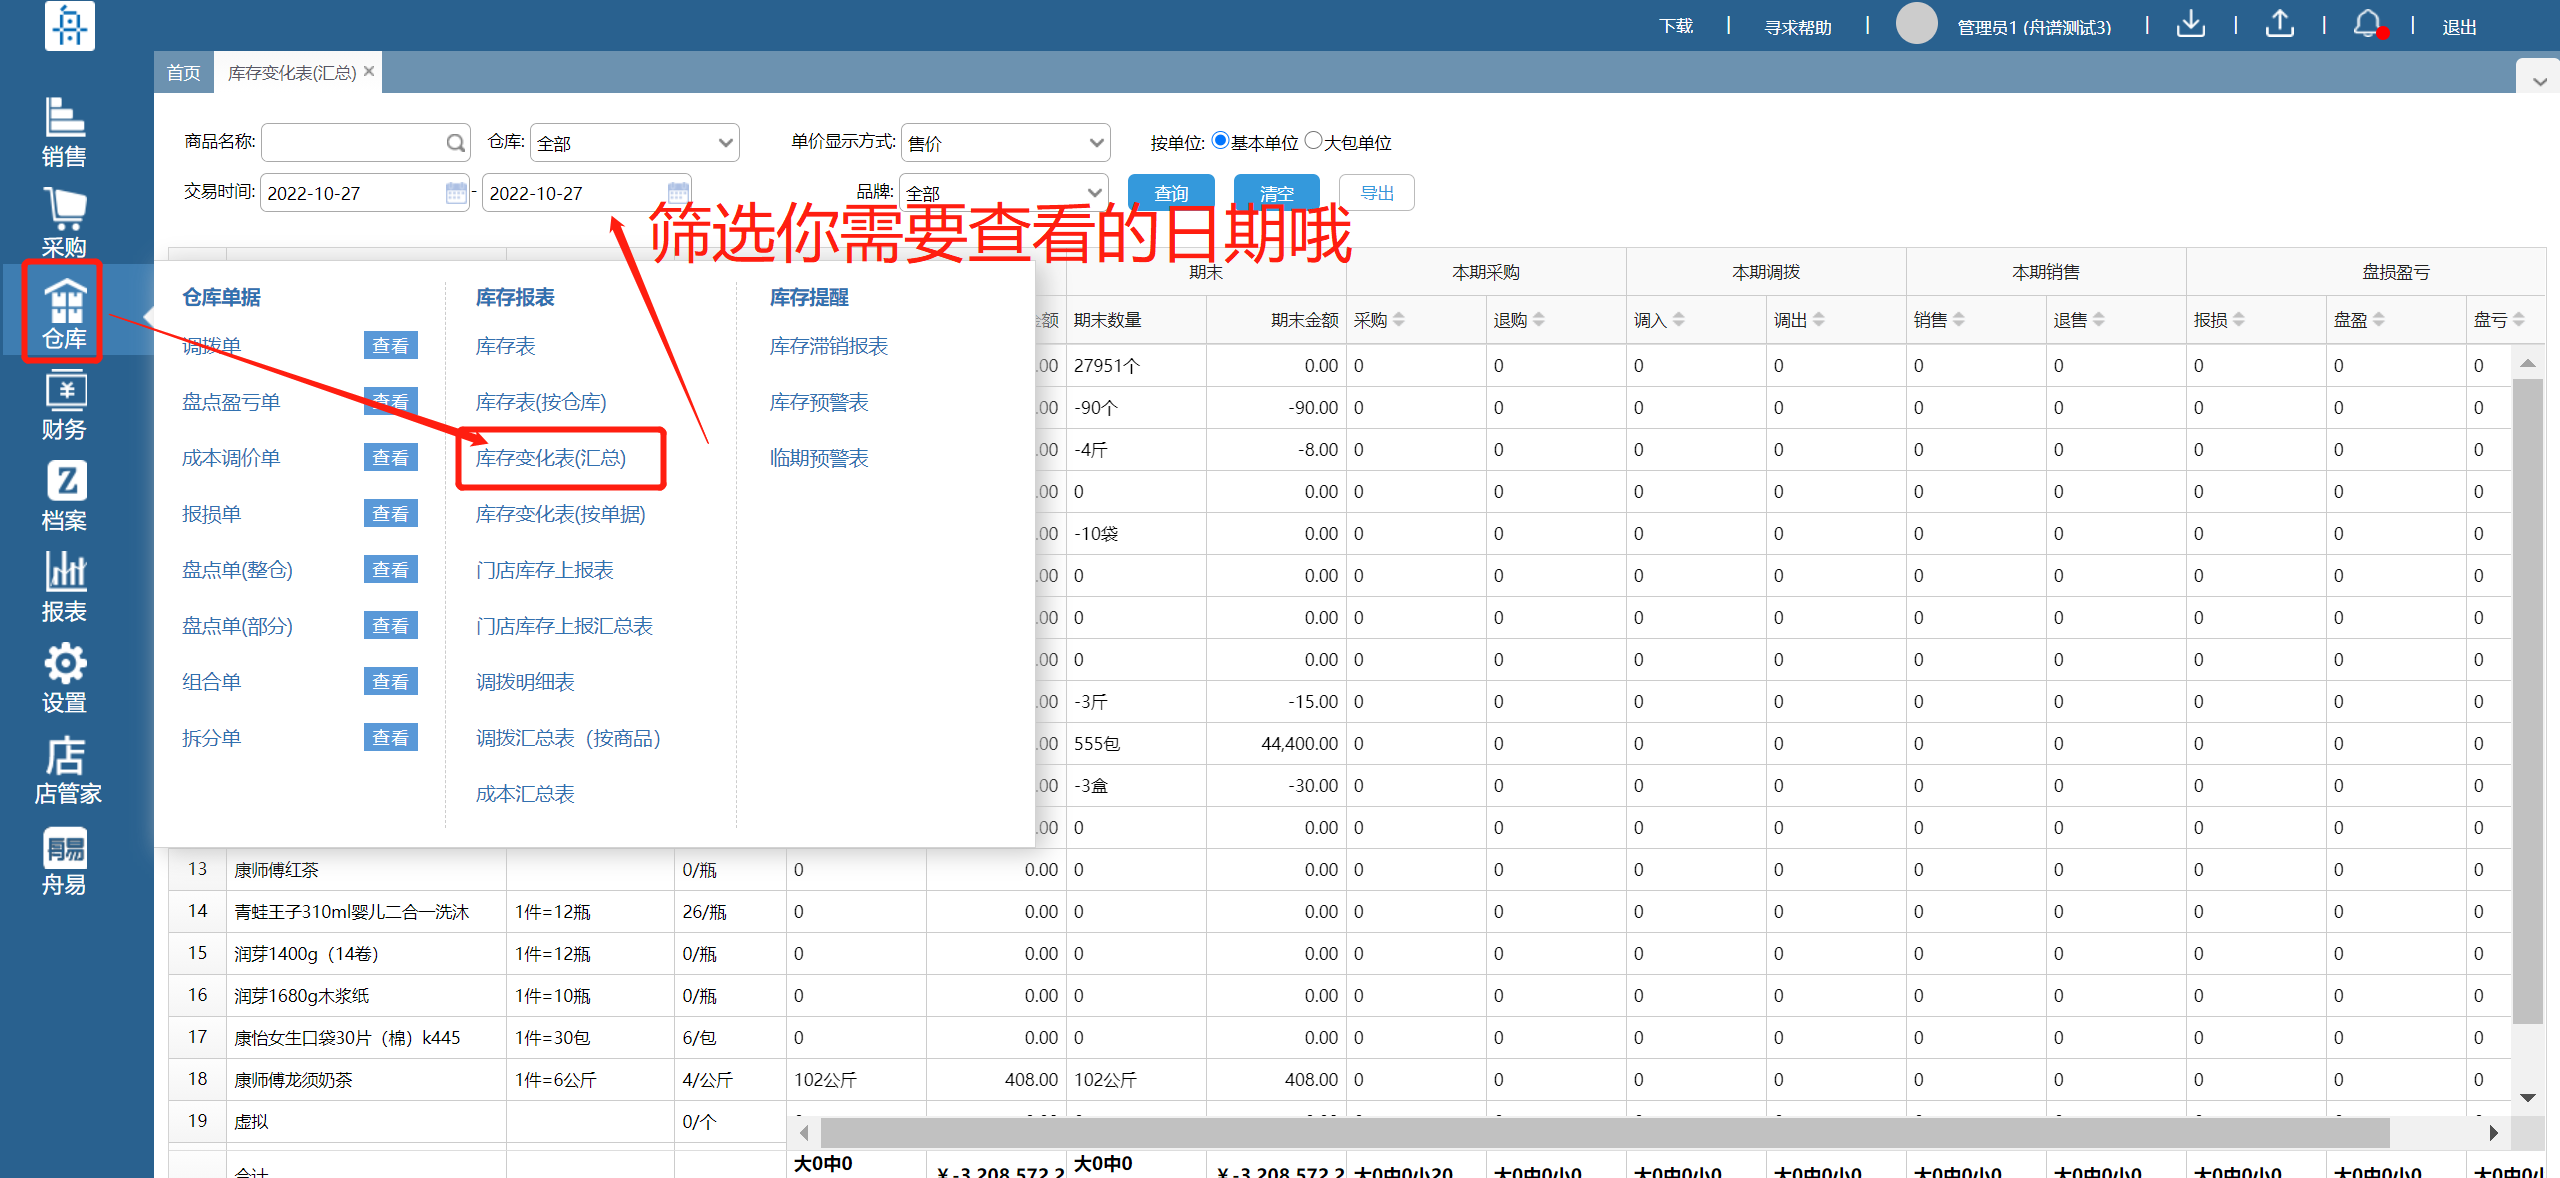Screen dimensions: 2560x1178
Task: Open 库存表(按仓库) report
Action: (541, 402)
